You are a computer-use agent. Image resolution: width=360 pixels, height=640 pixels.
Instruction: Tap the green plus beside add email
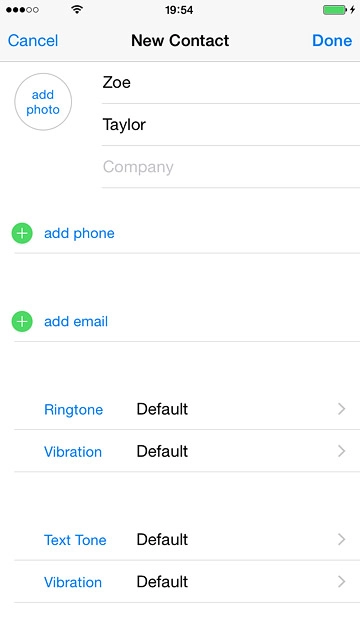pyautogui.click(x=22, y=322)
